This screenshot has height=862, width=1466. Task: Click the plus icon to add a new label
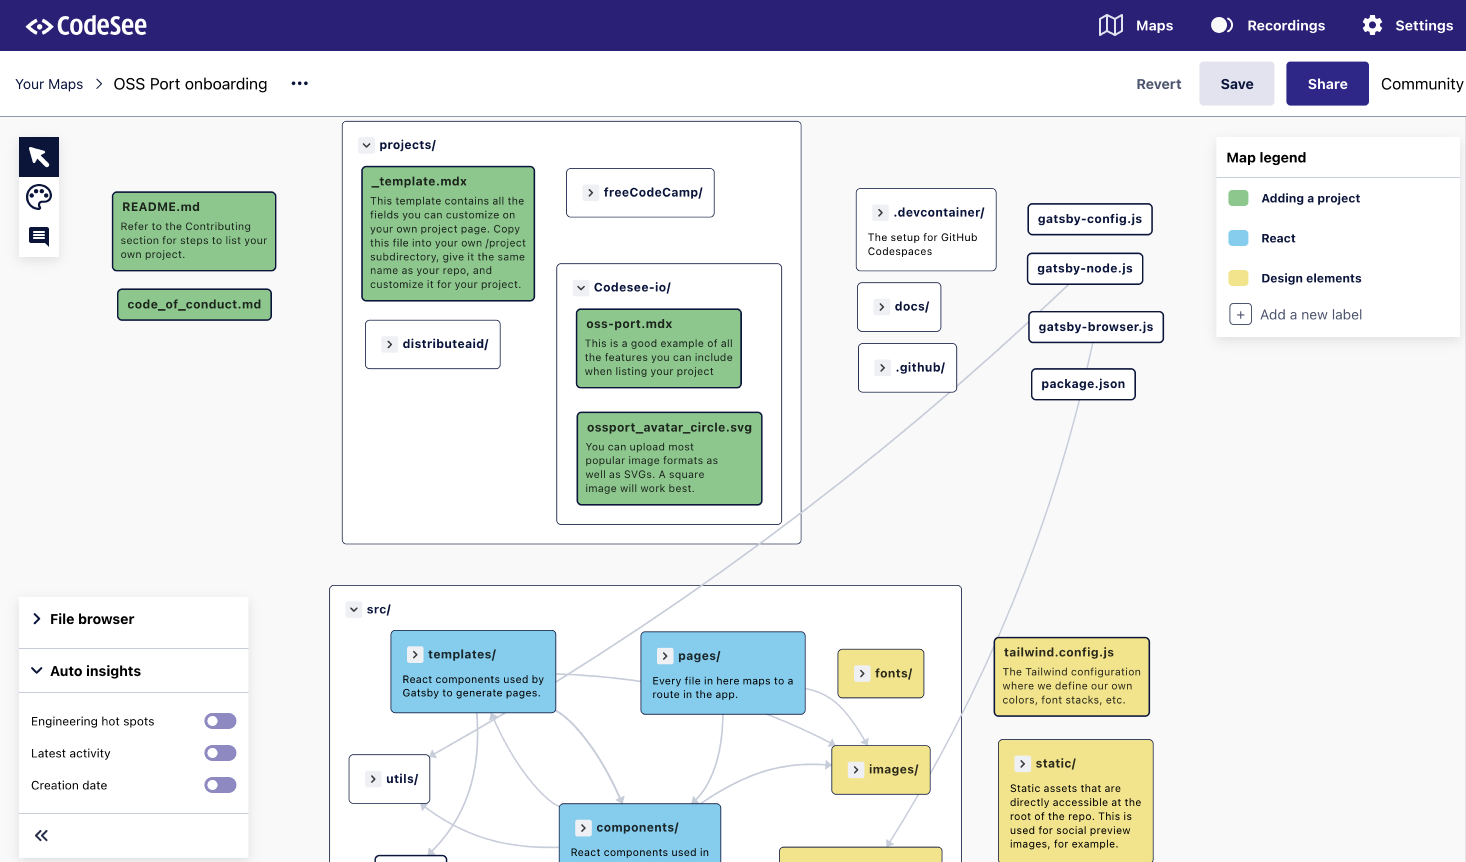pos(1240,314)
